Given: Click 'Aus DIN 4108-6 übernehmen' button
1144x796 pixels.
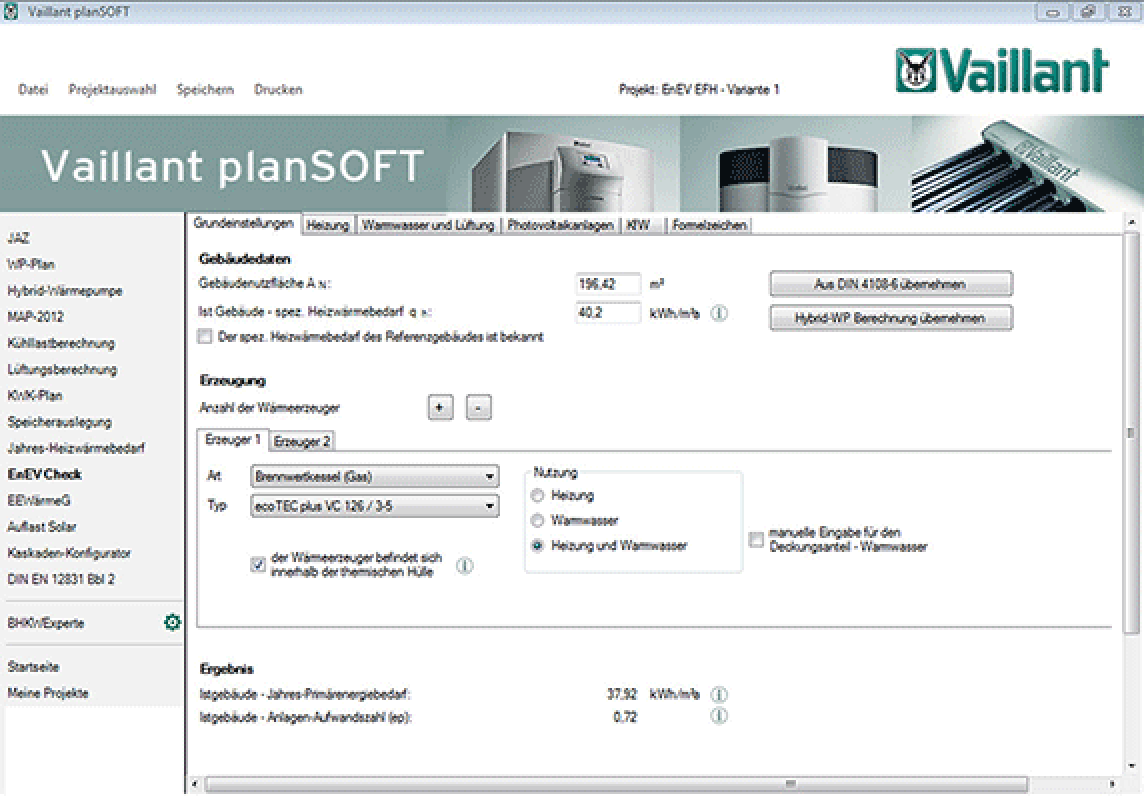Looking at the screenshot, I should [x=891, y=284].
